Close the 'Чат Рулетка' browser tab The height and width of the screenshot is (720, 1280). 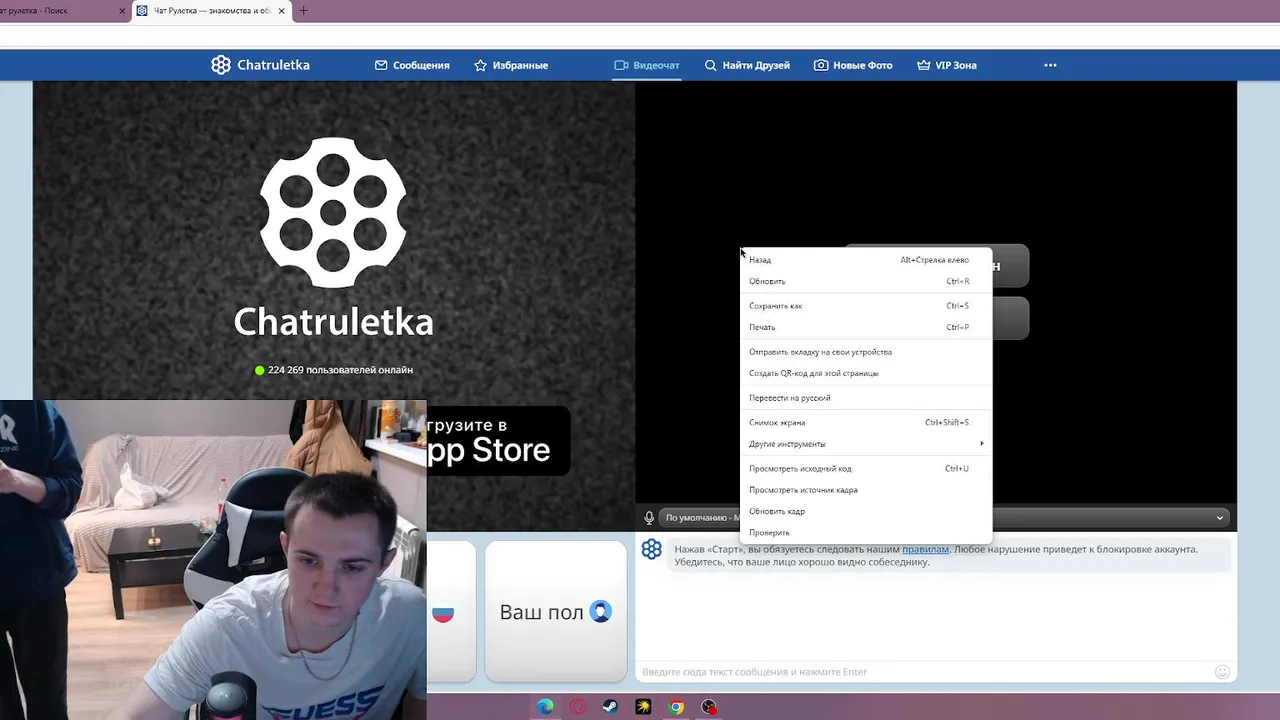tap(282, 11)
